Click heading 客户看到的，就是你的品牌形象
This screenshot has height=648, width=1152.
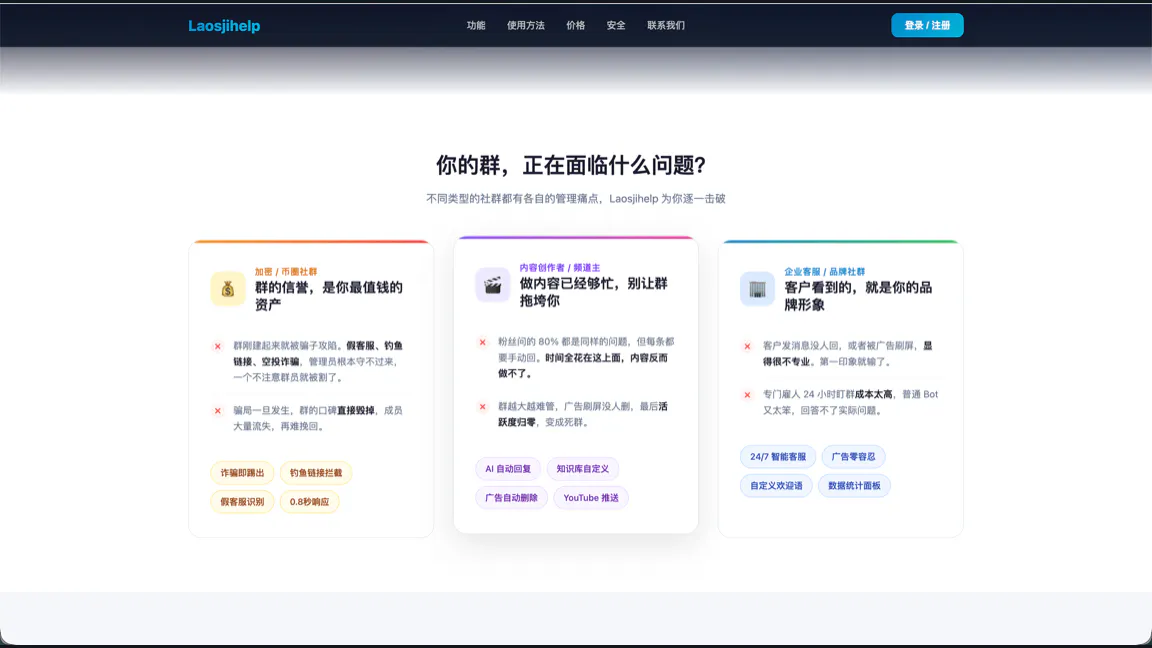[858, 296]
